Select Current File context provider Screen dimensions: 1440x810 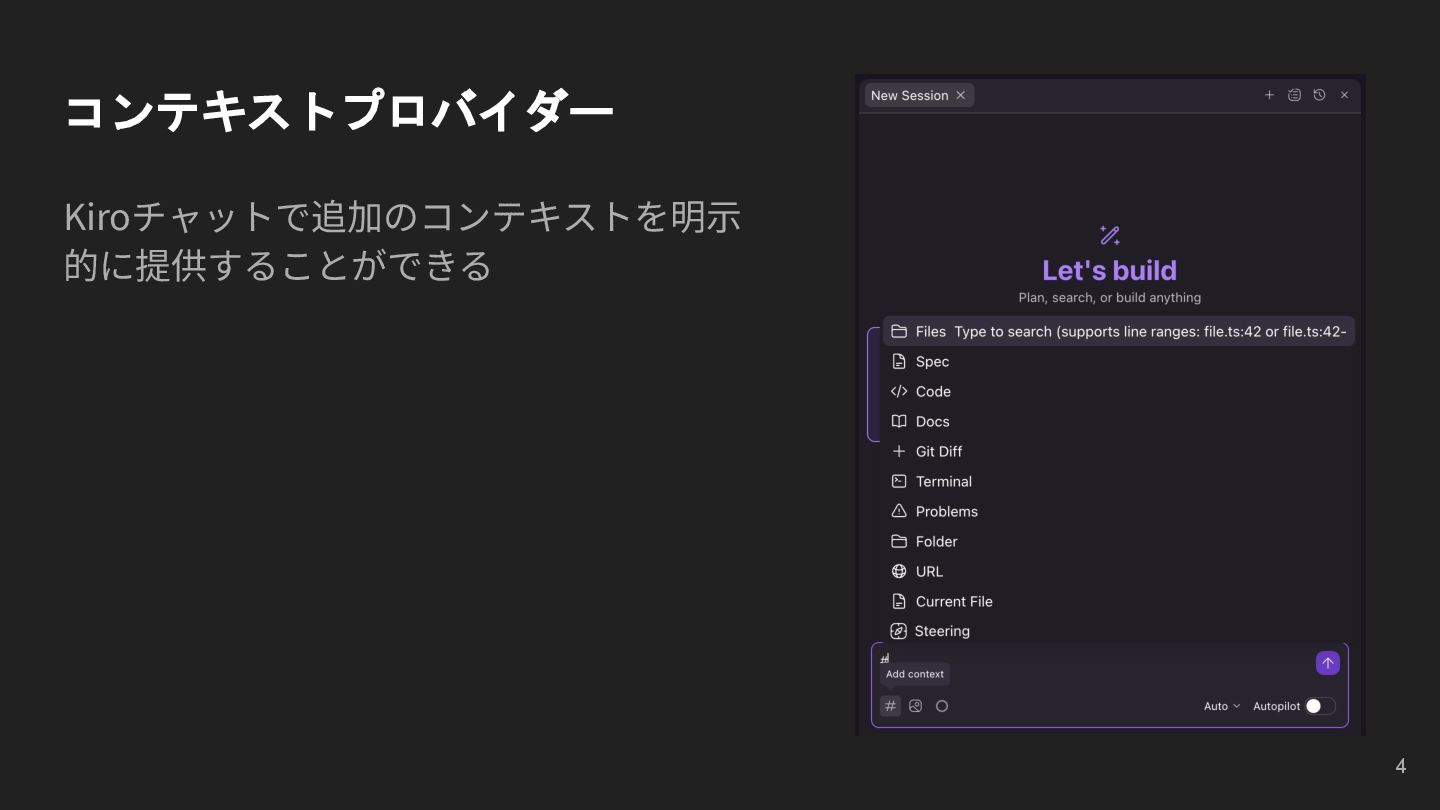point(1119,601)
